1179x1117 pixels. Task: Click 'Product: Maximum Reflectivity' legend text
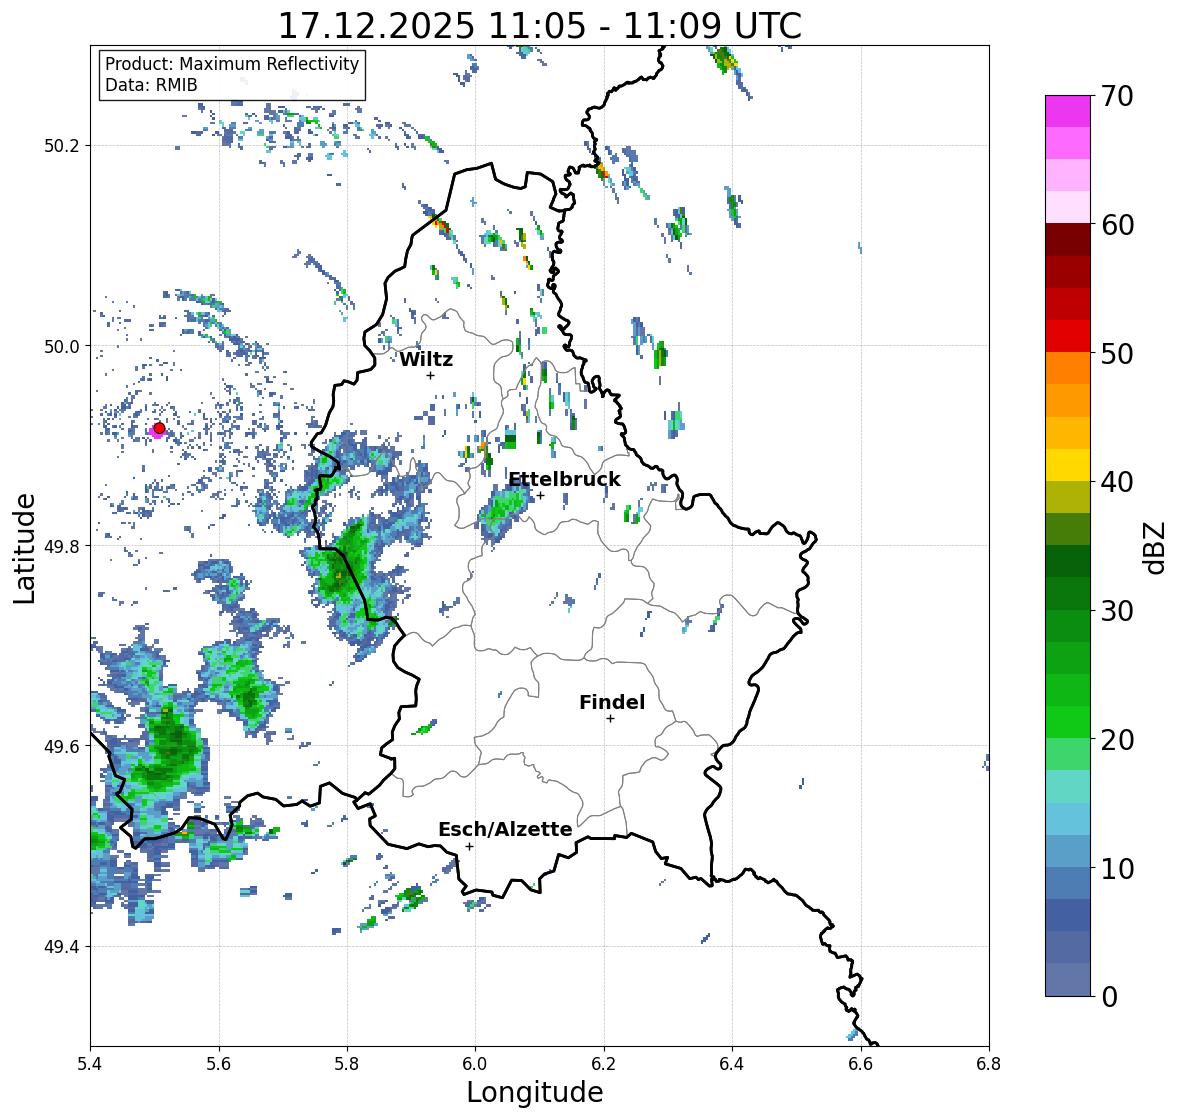point(232,64)
